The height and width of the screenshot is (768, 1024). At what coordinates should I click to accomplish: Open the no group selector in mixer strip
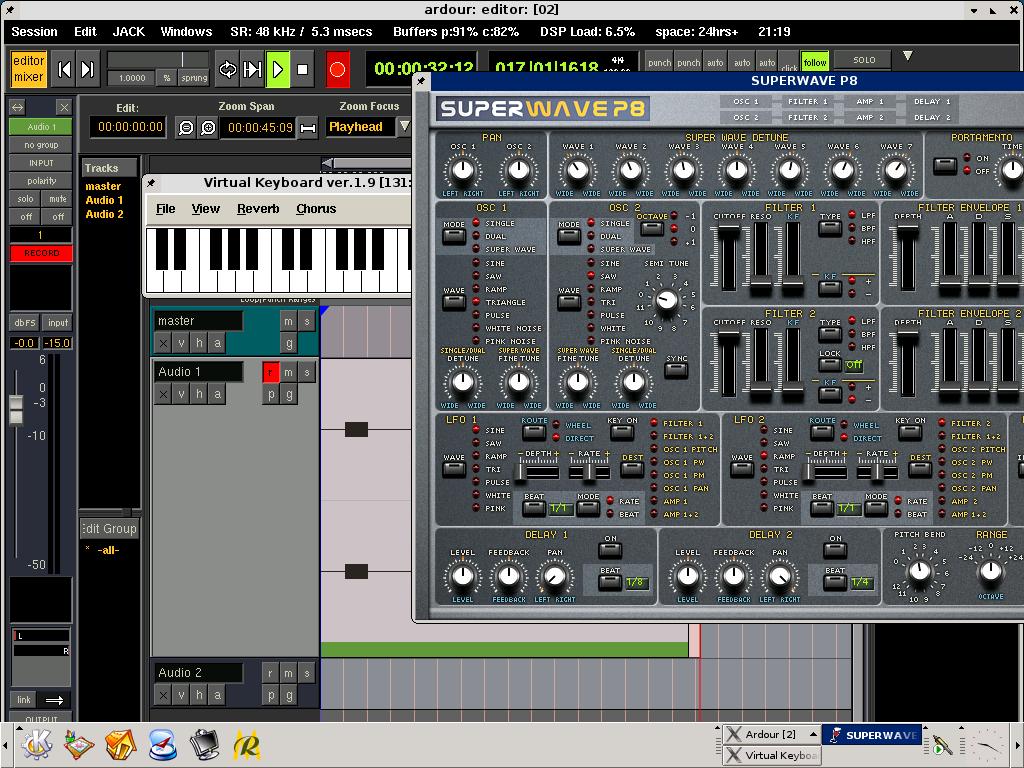(x=41, y=145)
